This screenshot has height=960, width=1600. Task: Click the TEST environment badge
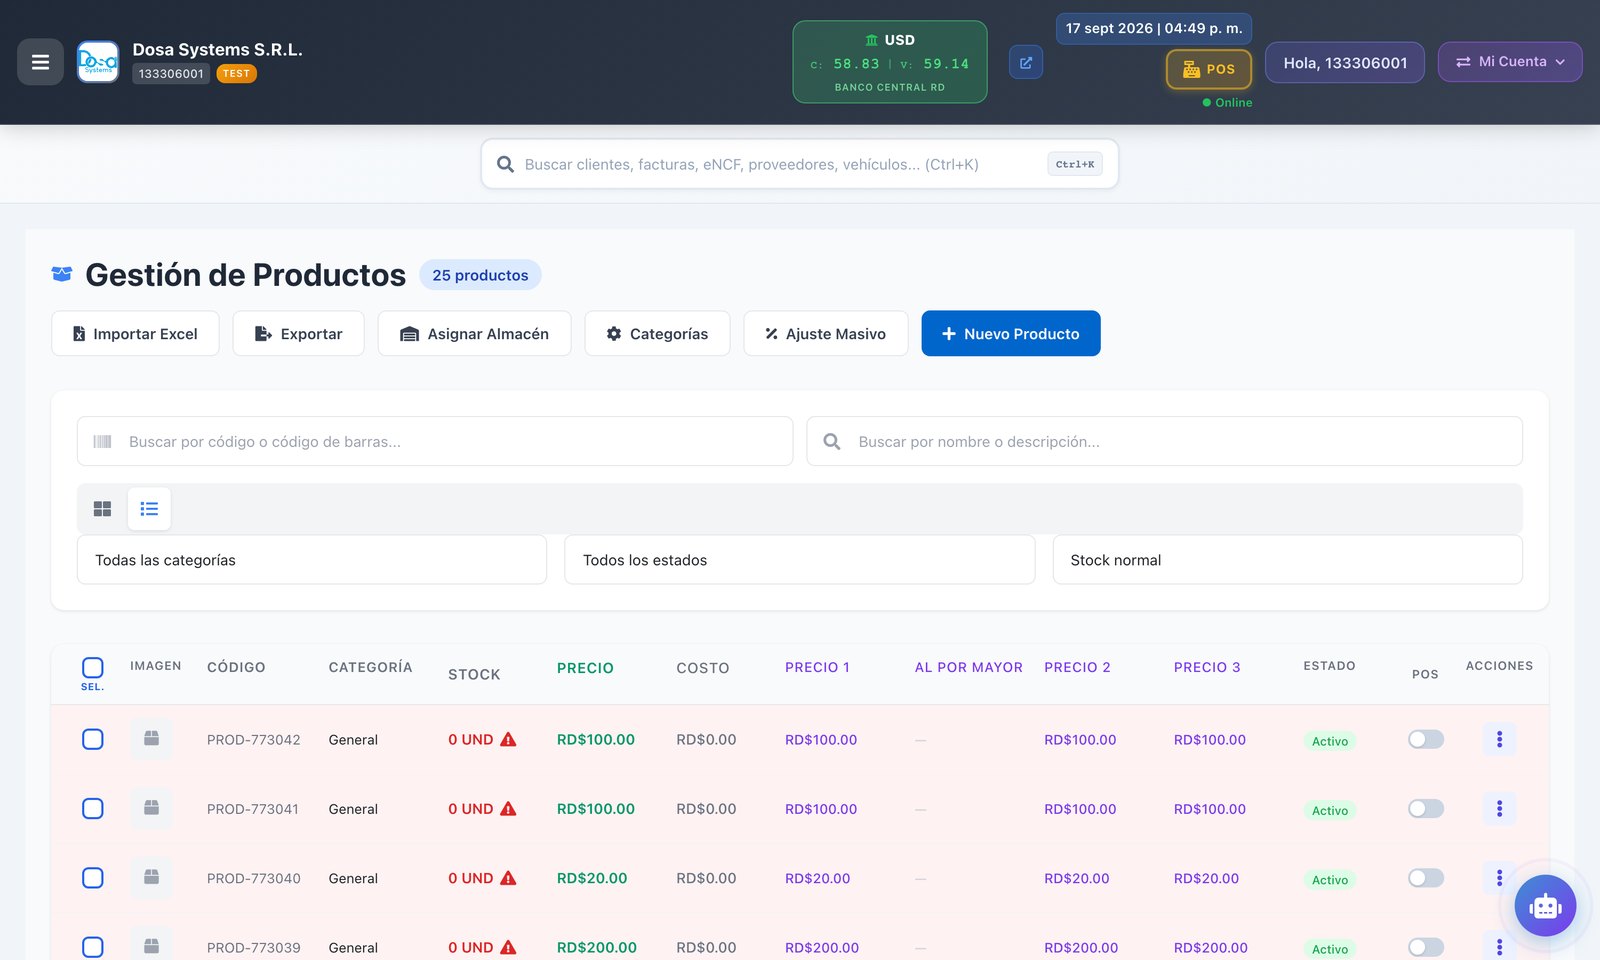click(237, 73)
